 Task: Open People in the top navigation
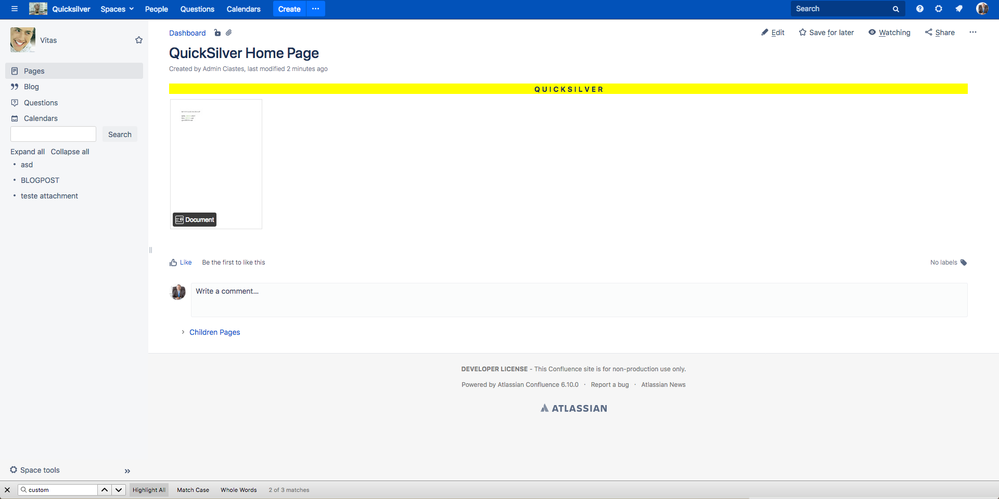156,9
